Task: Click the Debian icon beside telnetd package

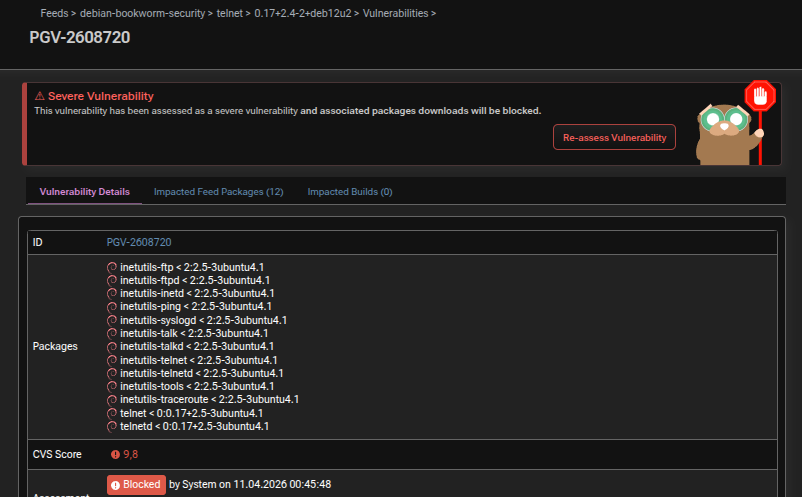Action: [x=112, y=425]
